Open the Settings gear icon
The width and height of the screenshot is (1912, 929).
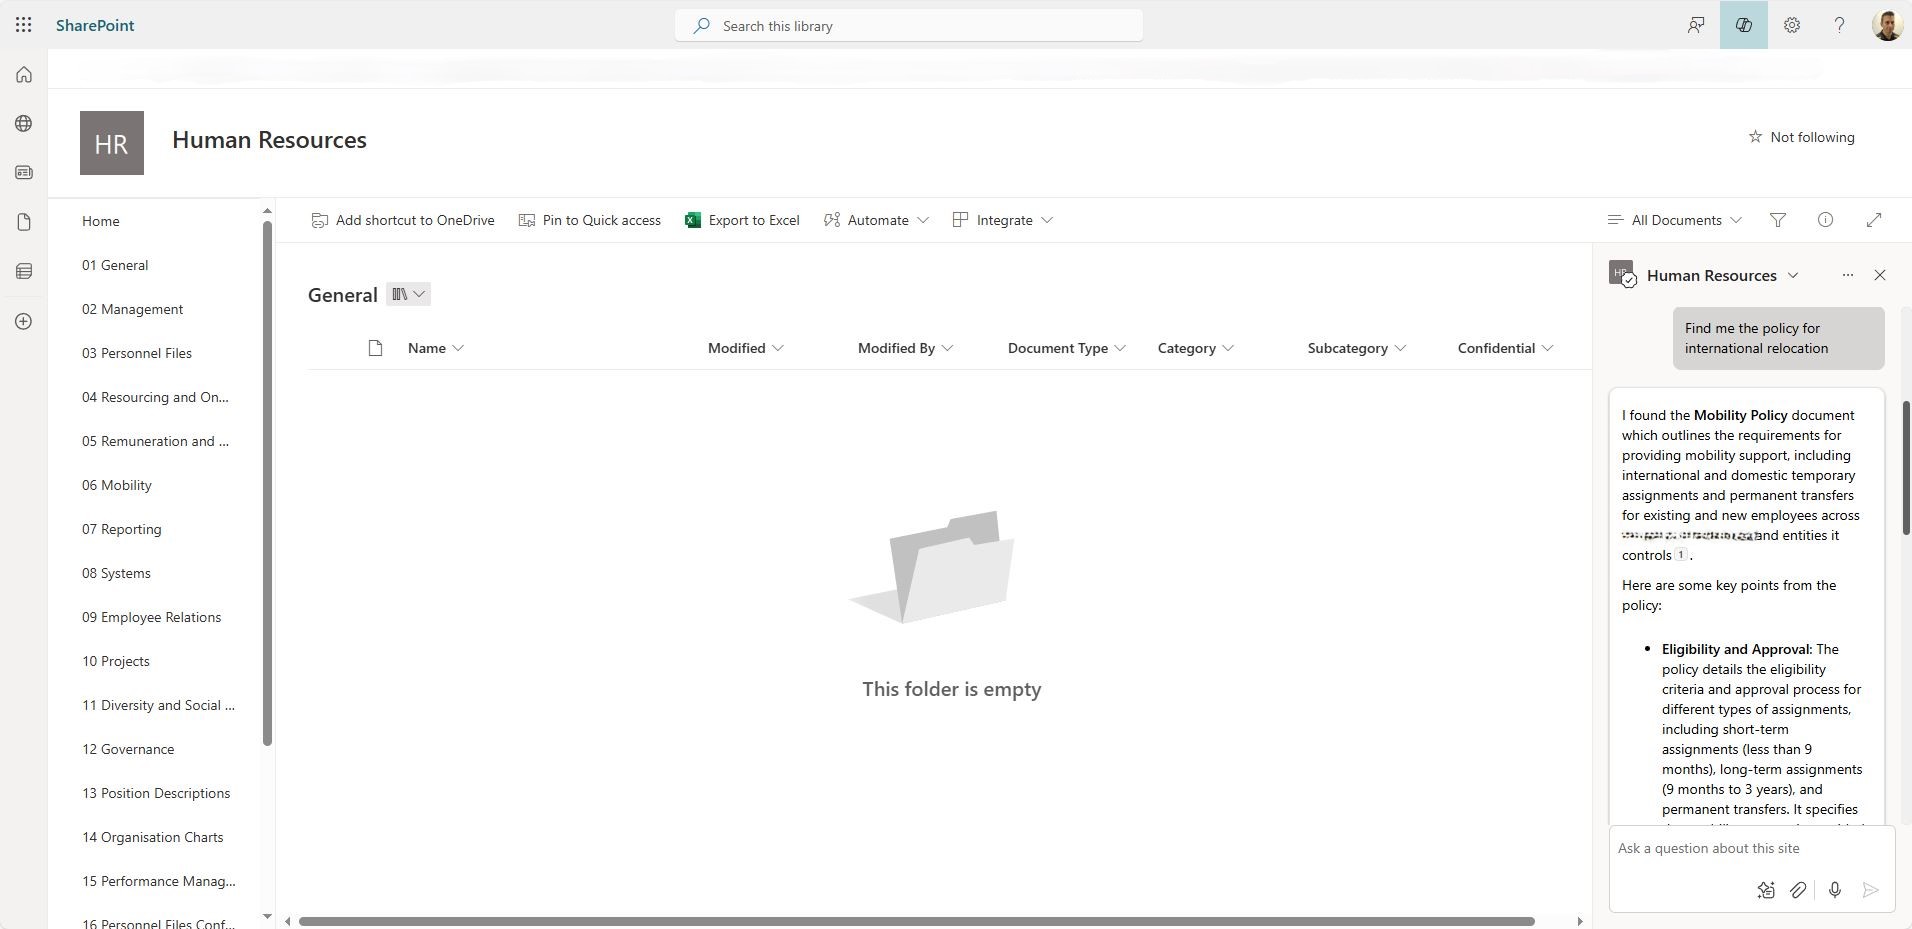[x=1791, y=25]
